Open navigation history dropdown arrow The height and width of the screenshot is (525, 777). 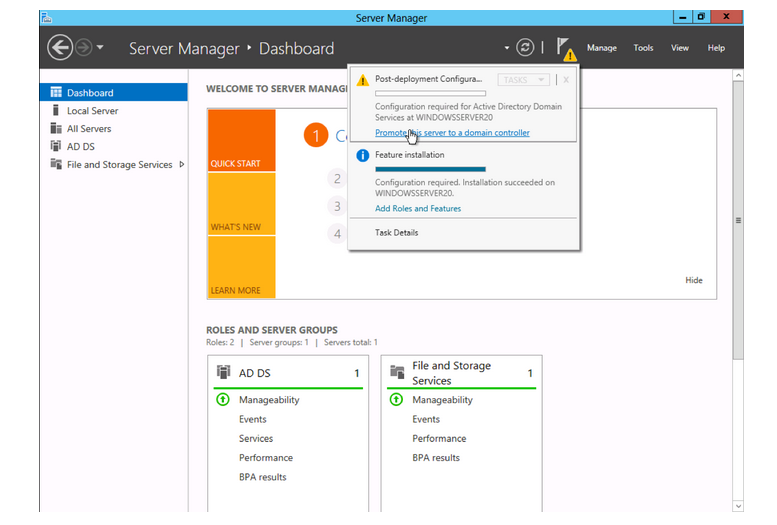[x=100, y=48]
